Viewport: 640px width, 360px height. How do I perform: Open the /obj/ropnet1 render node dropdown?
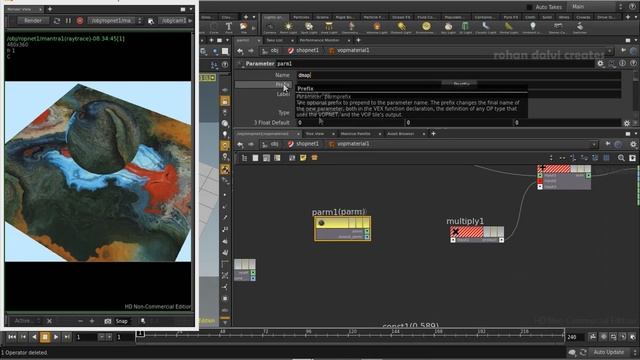pyautogui.click(x=115, y=20)
